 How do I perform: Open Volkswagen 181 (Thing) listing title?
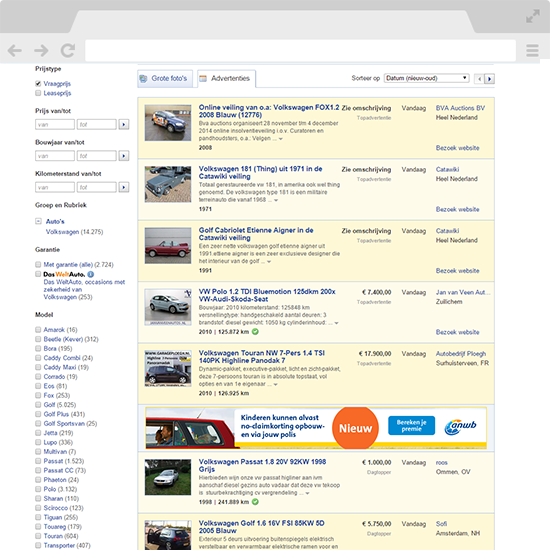[260, 173]
